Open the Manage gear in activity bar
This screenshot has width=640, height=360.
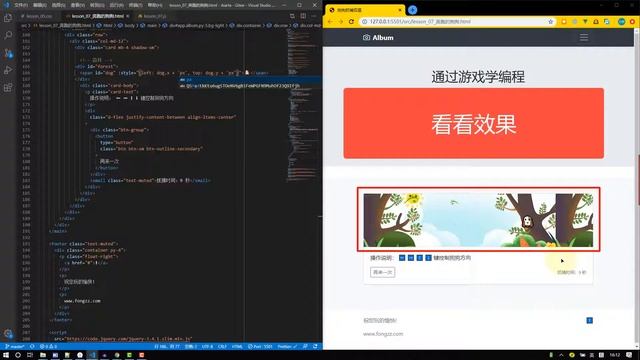click(8, 333)
